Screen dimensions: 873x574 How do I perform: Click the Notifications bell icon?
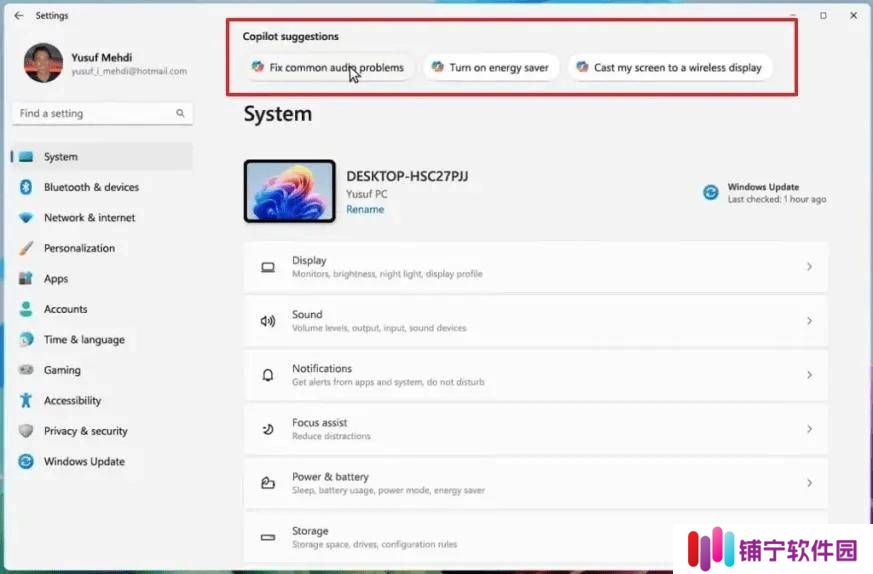[x=268, y=375]
